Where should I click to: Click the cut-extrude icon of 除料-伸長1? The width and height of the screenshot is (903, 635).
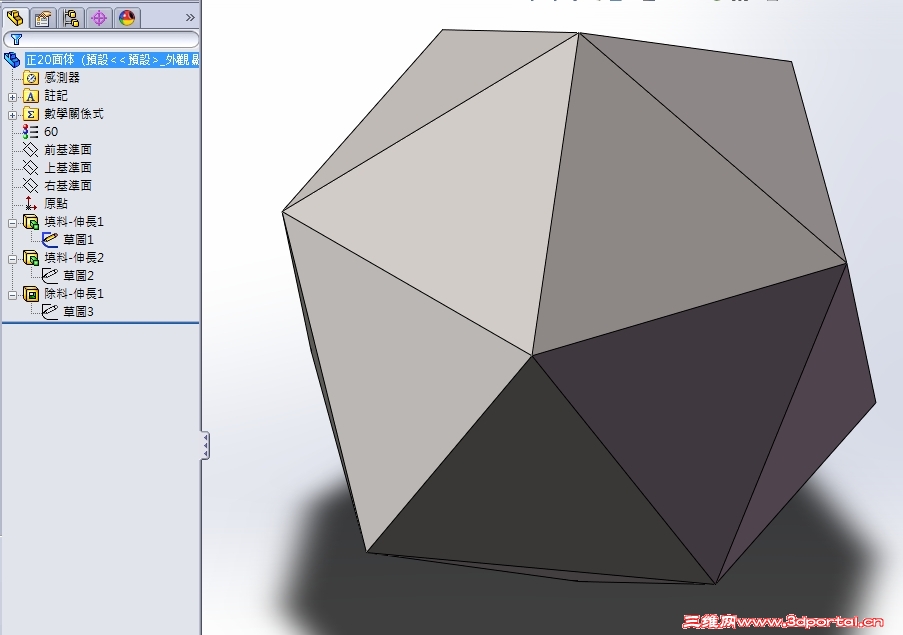[x=31, y=294]
